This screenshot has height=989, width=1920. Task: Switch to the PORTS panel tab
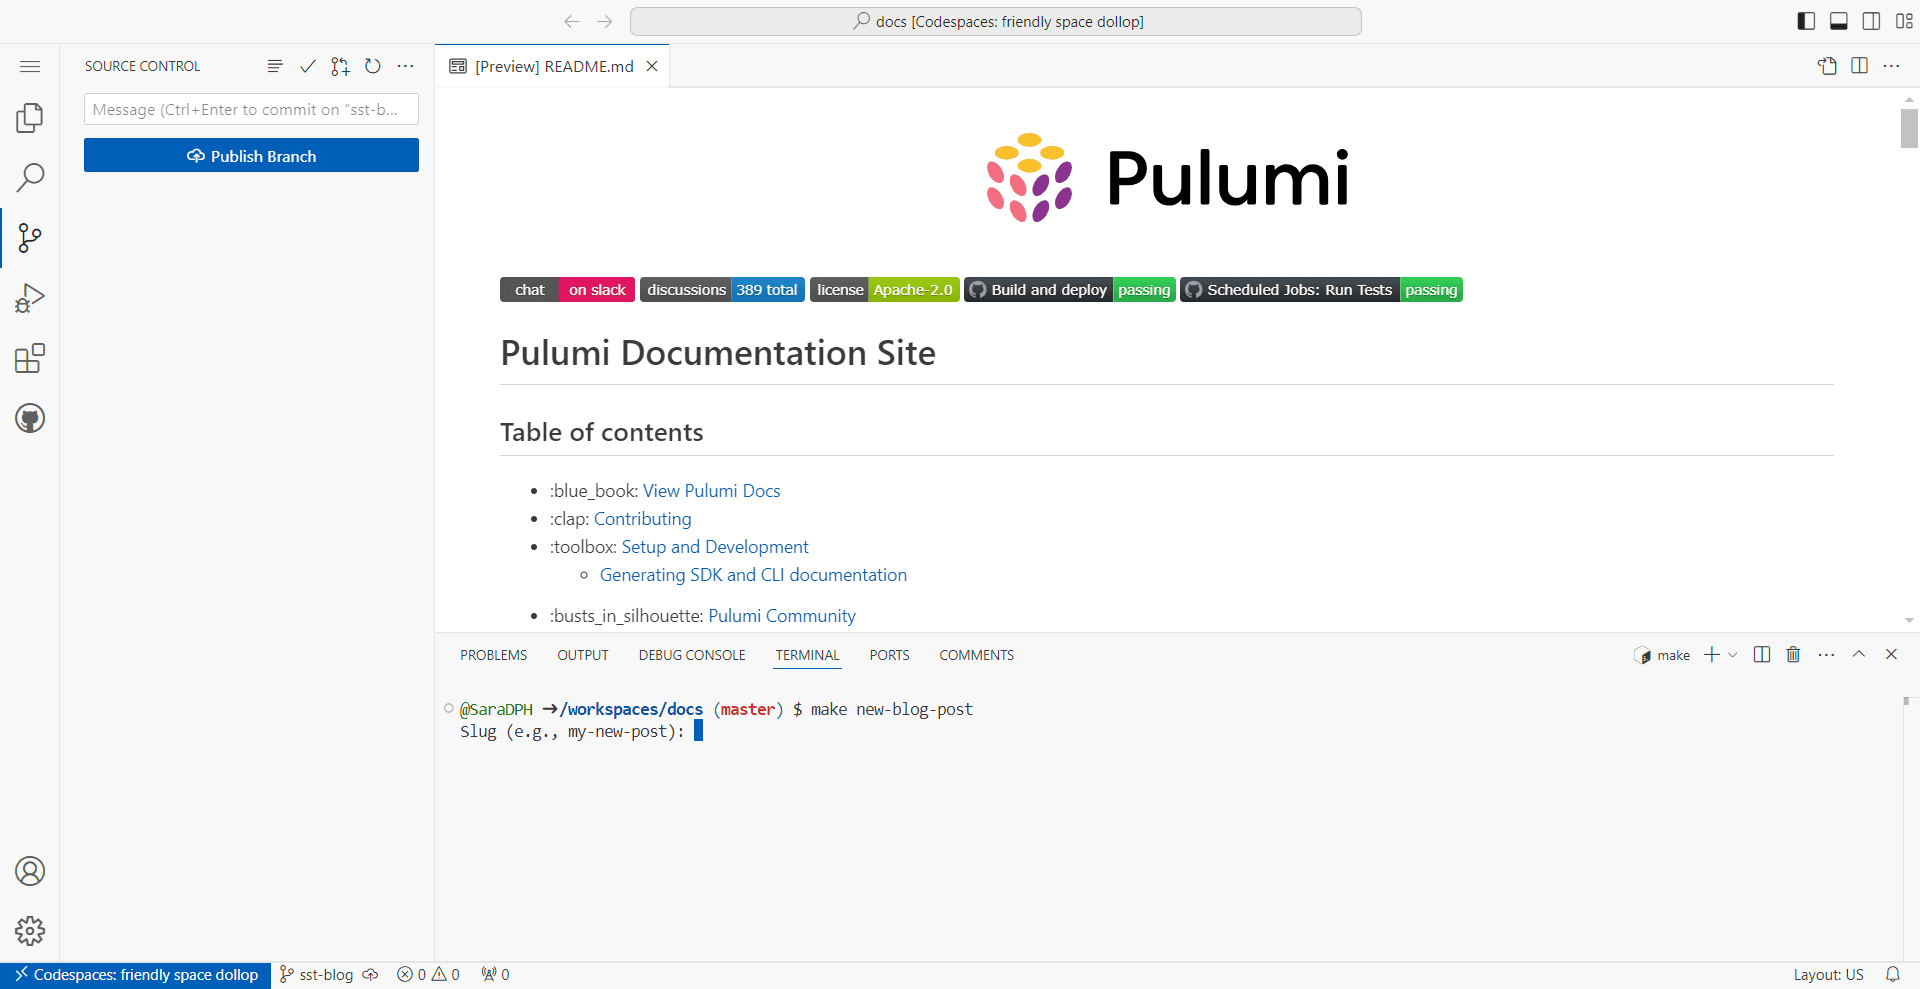pos(889,655)
